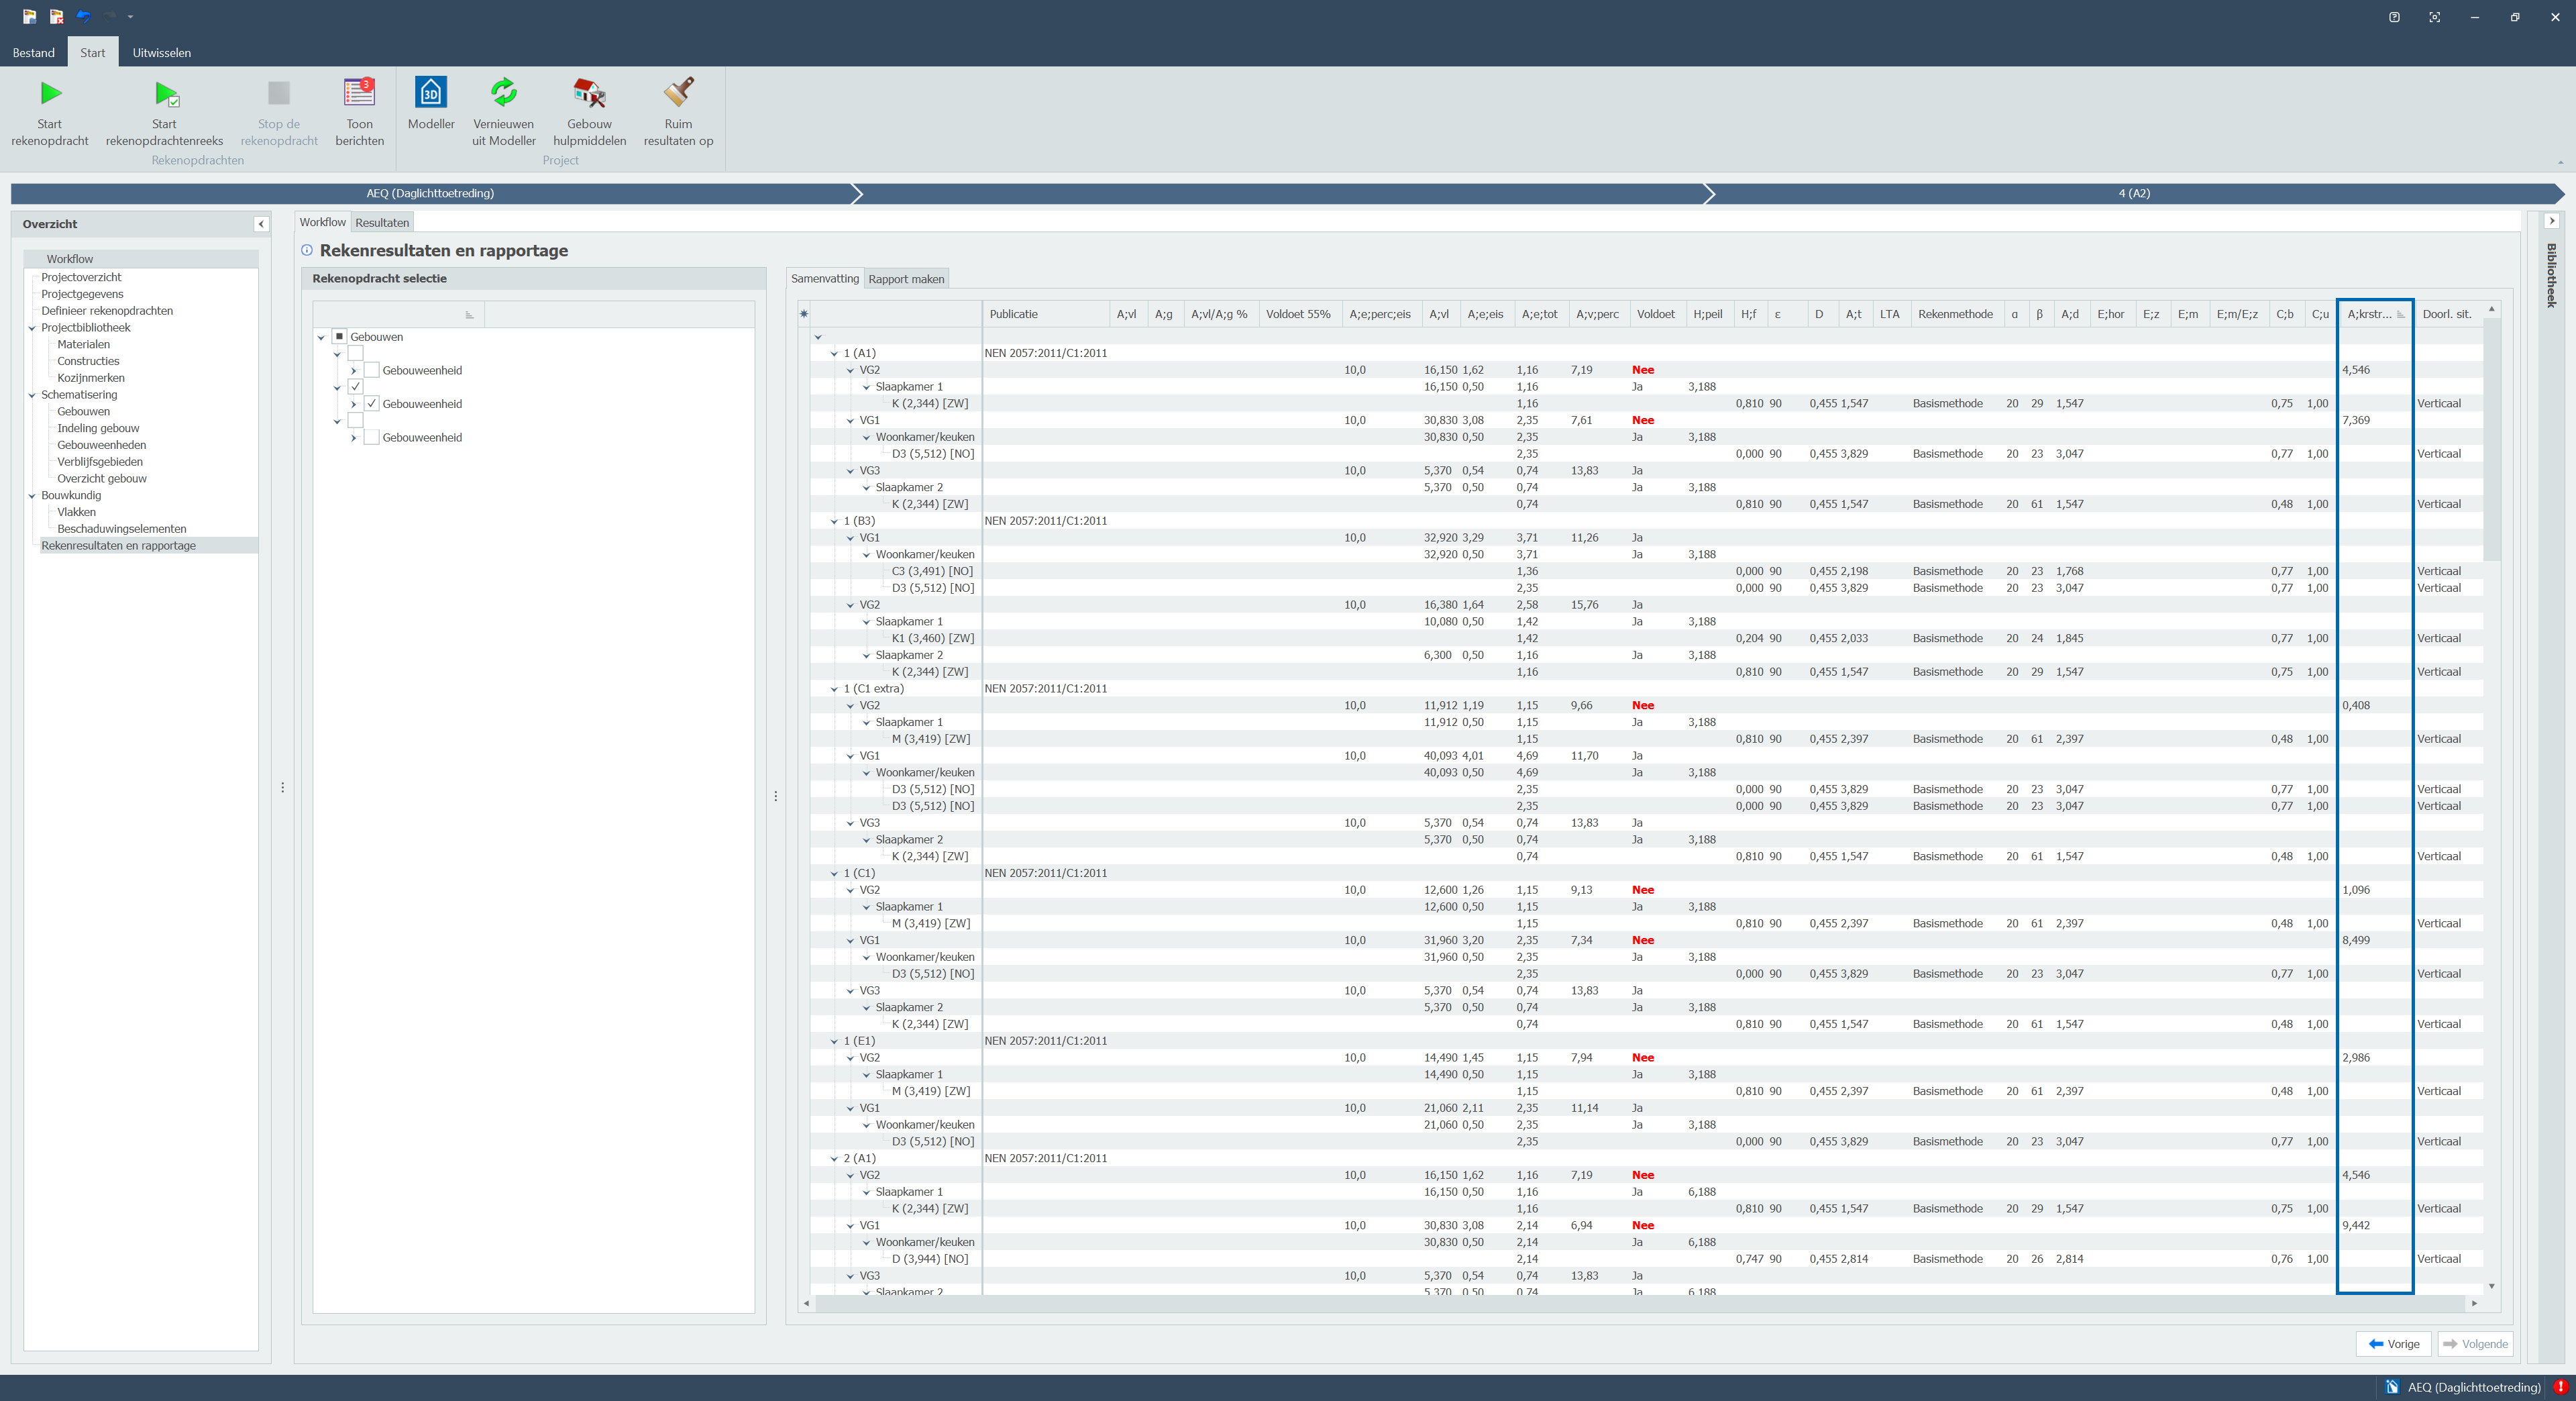Click Ruim resultaten op brush icon
Viewport: 2576px width, 1401px height.
click(678, 92)
